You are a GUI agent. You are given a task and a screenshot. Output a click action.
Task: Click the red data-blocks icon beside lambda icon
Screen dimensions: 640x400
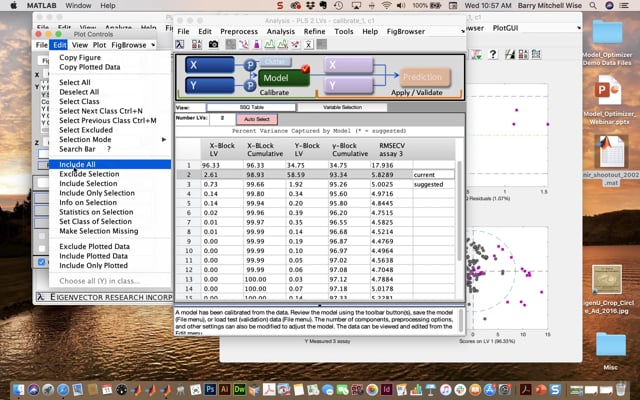(197, 44)
